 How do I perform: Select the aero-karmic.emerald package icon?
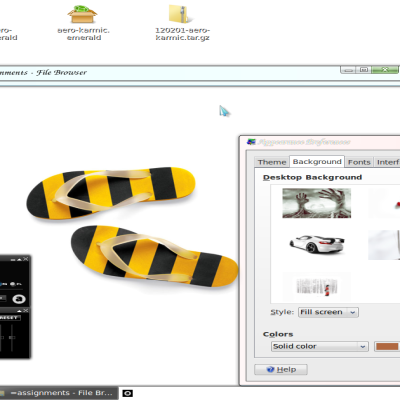tap(82, 14)
